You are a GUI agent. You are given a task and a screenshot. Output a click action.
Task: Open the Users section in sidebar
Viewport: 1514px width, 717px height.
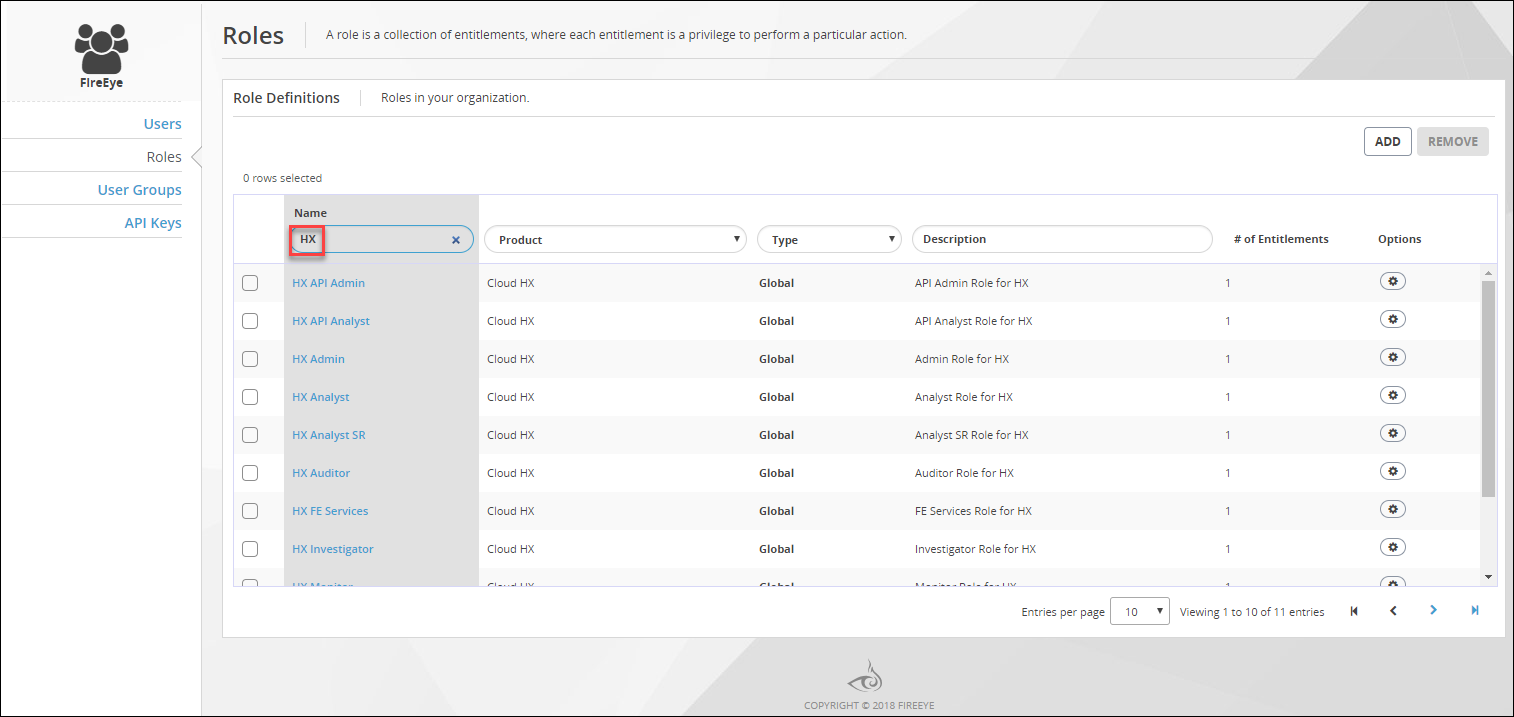point(162,124)
